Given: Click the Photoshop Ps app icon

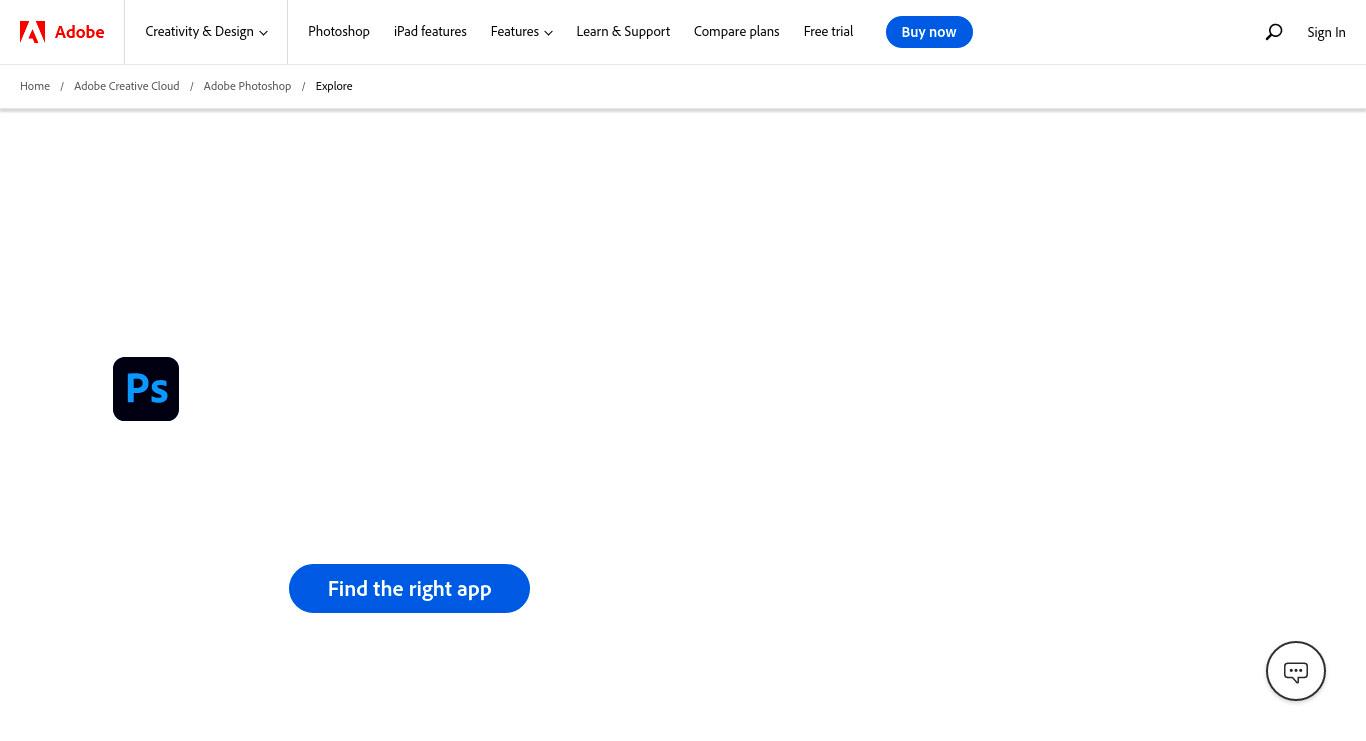Looking at the screenshot, I should [146, 389].
